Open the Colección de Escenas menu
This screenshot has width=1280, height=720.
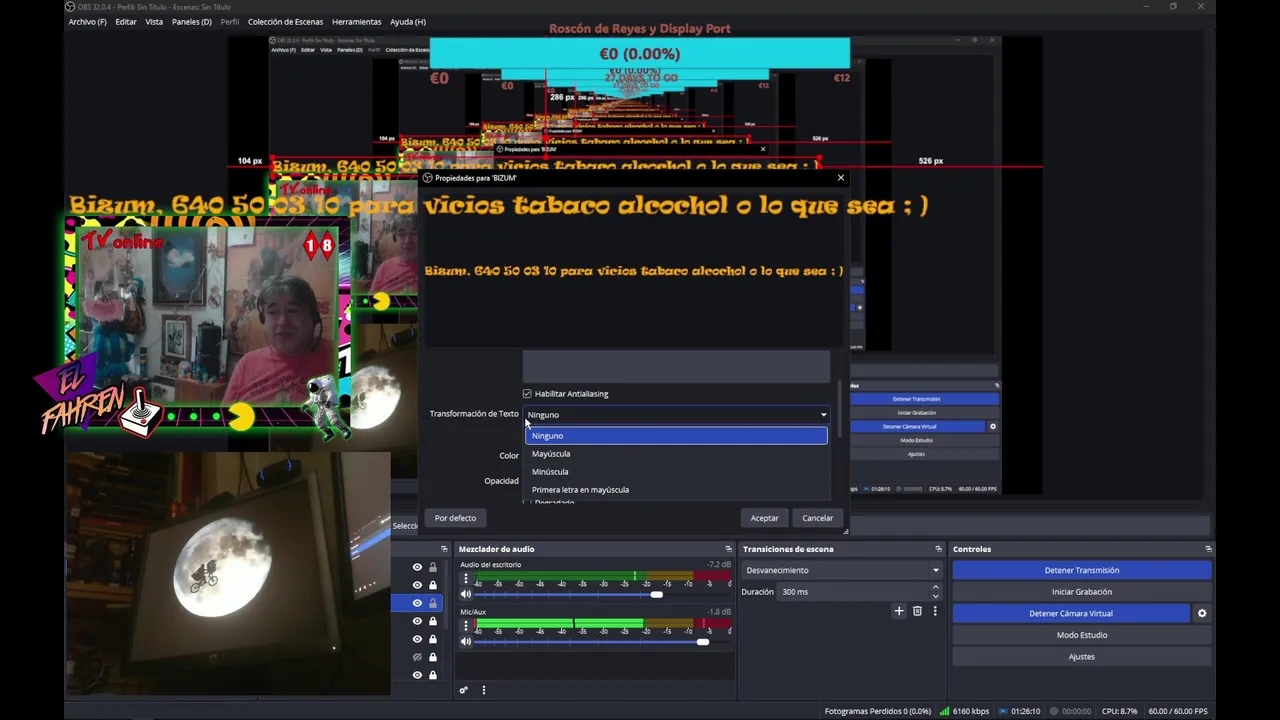(x=285, y=22)
